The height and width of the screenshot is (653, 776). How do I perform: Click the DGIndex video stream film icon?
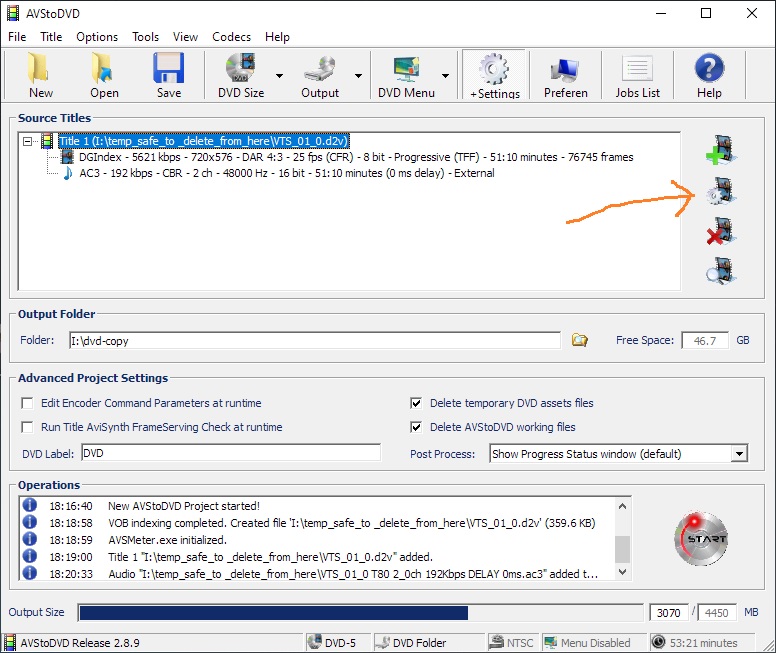(x=67, y=157)
